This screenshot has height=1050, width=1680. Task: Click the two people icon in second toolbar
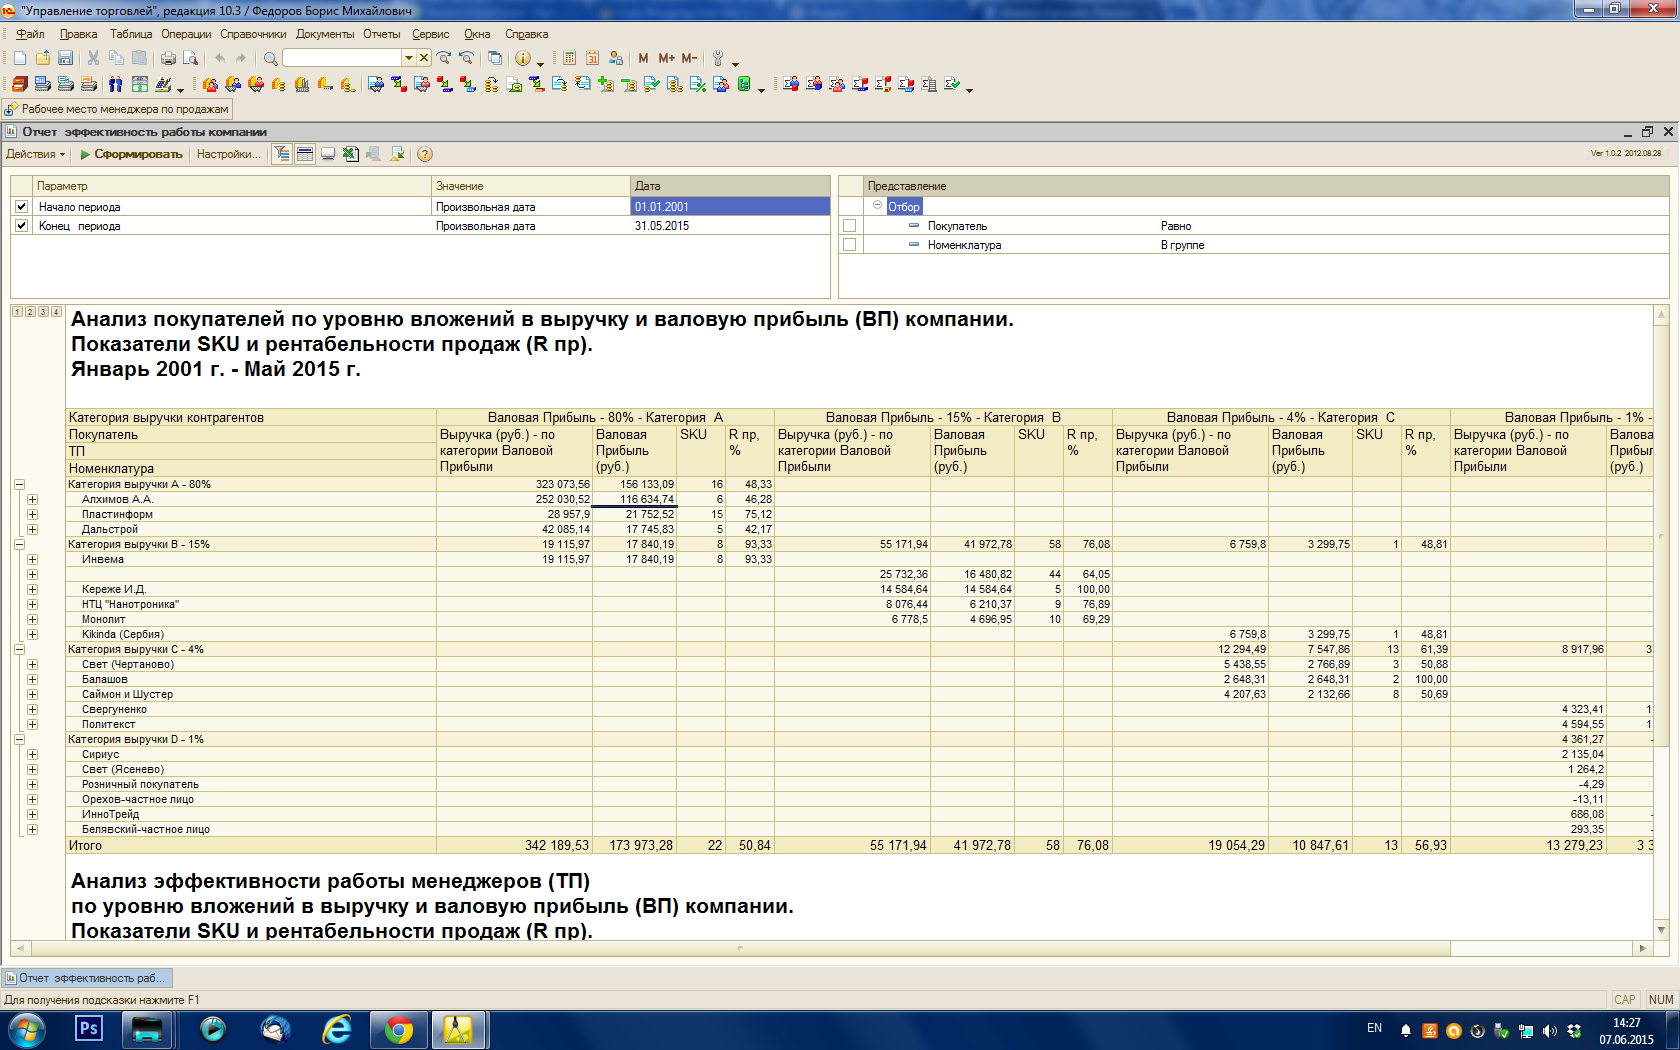point(115,84)
